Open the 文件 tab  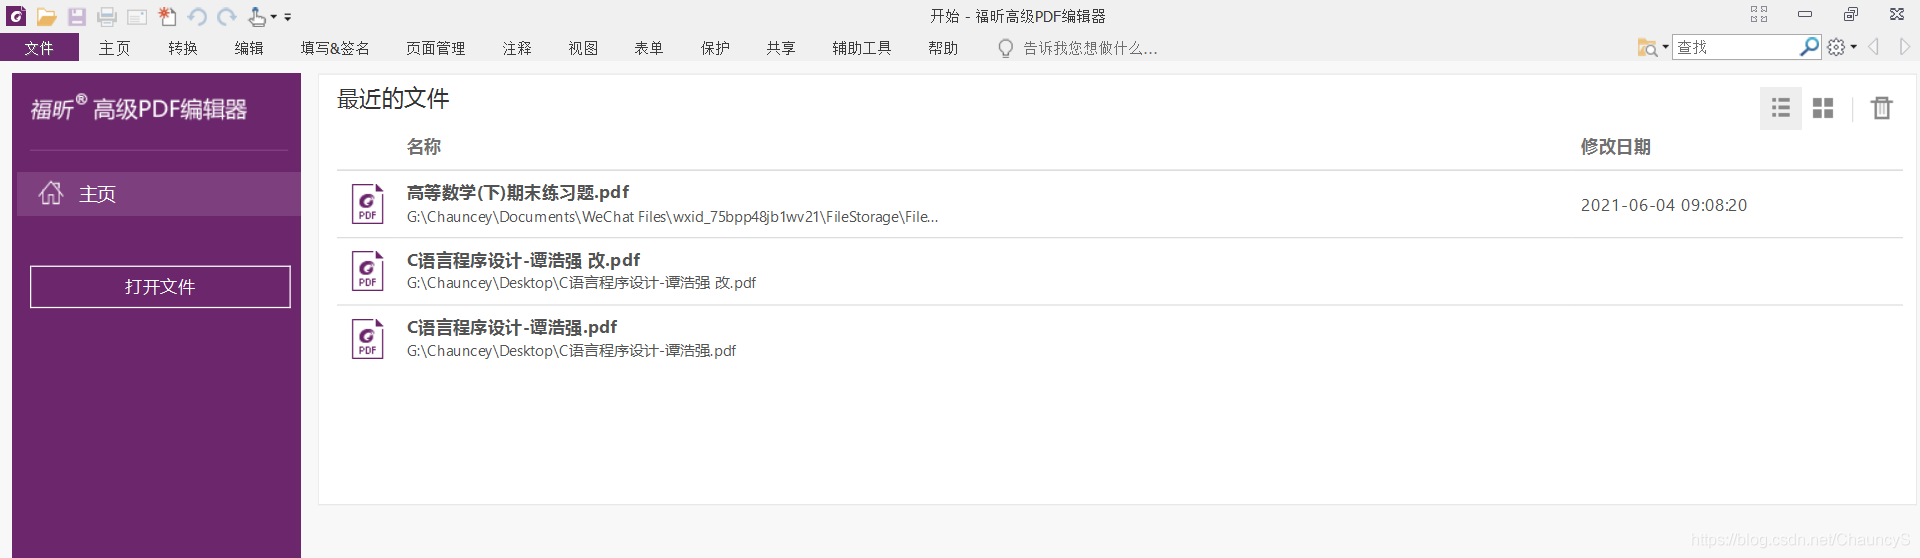[x=39, y=48]
